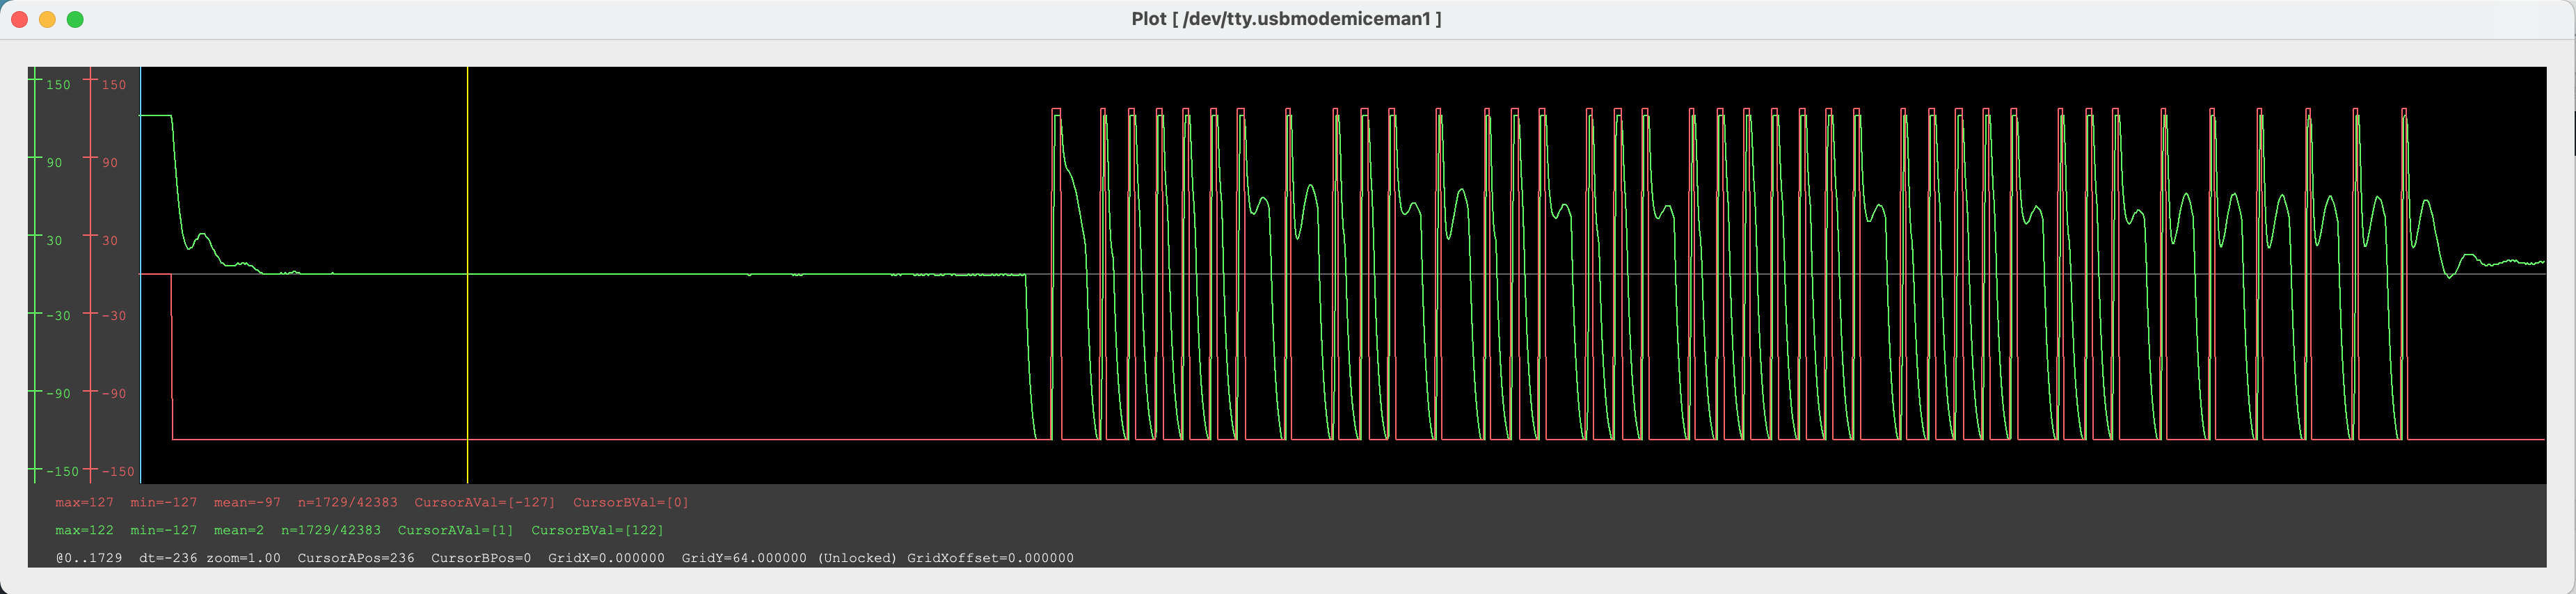Viewport: 2576px width, 594px height.
Task: Click the green mean=2 statistic
Action: tap(239, 531)
